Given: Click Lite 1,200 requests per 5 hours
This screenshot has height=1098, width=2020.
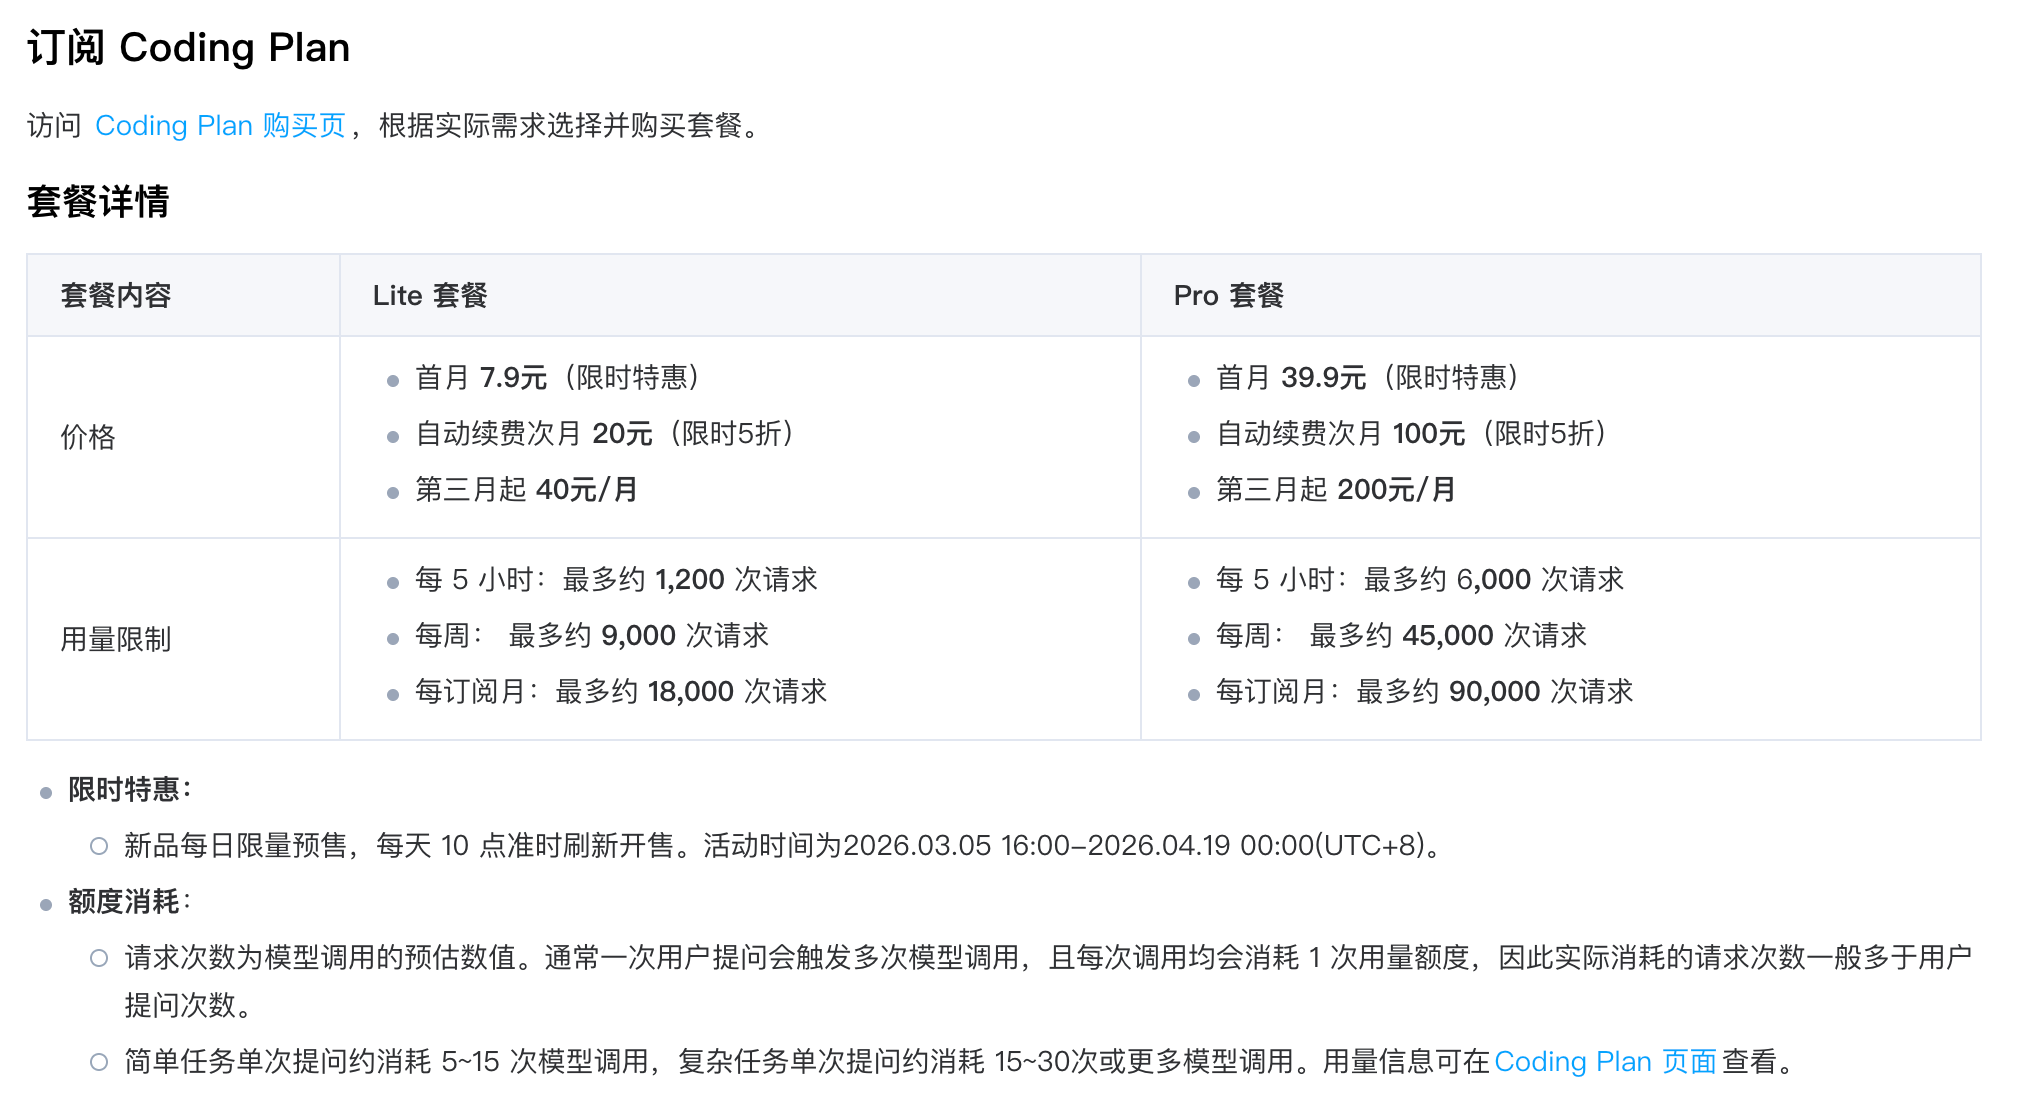Looking at the screenshot, I should (616, 580).
